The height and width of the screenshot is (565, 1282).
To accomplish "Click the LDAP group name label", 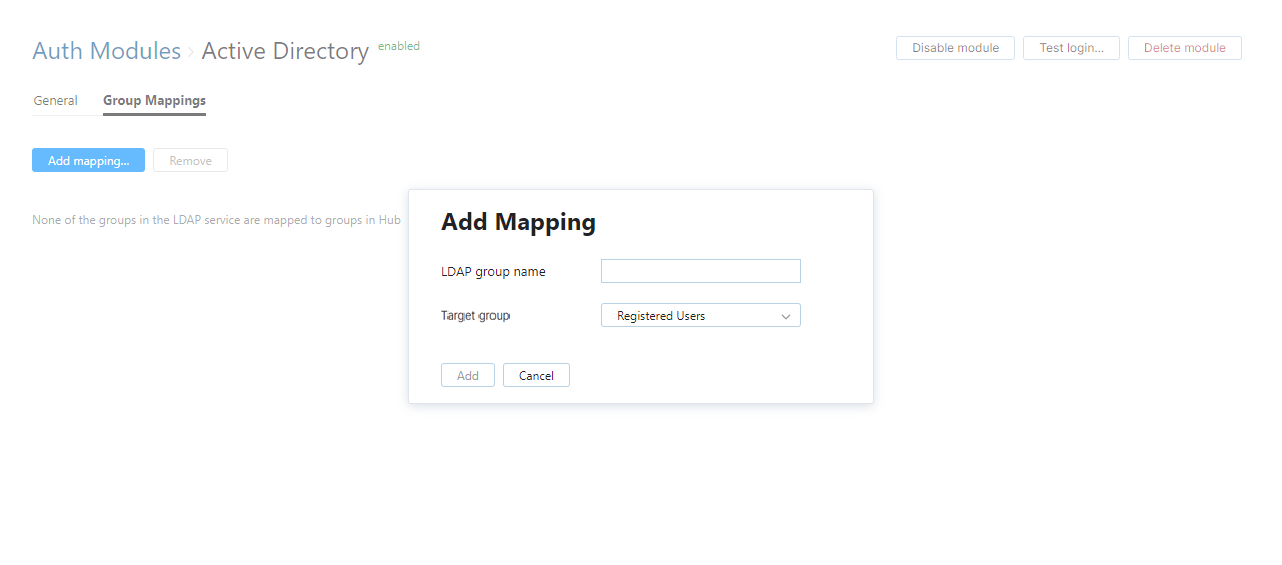I will tap(493, 272).
